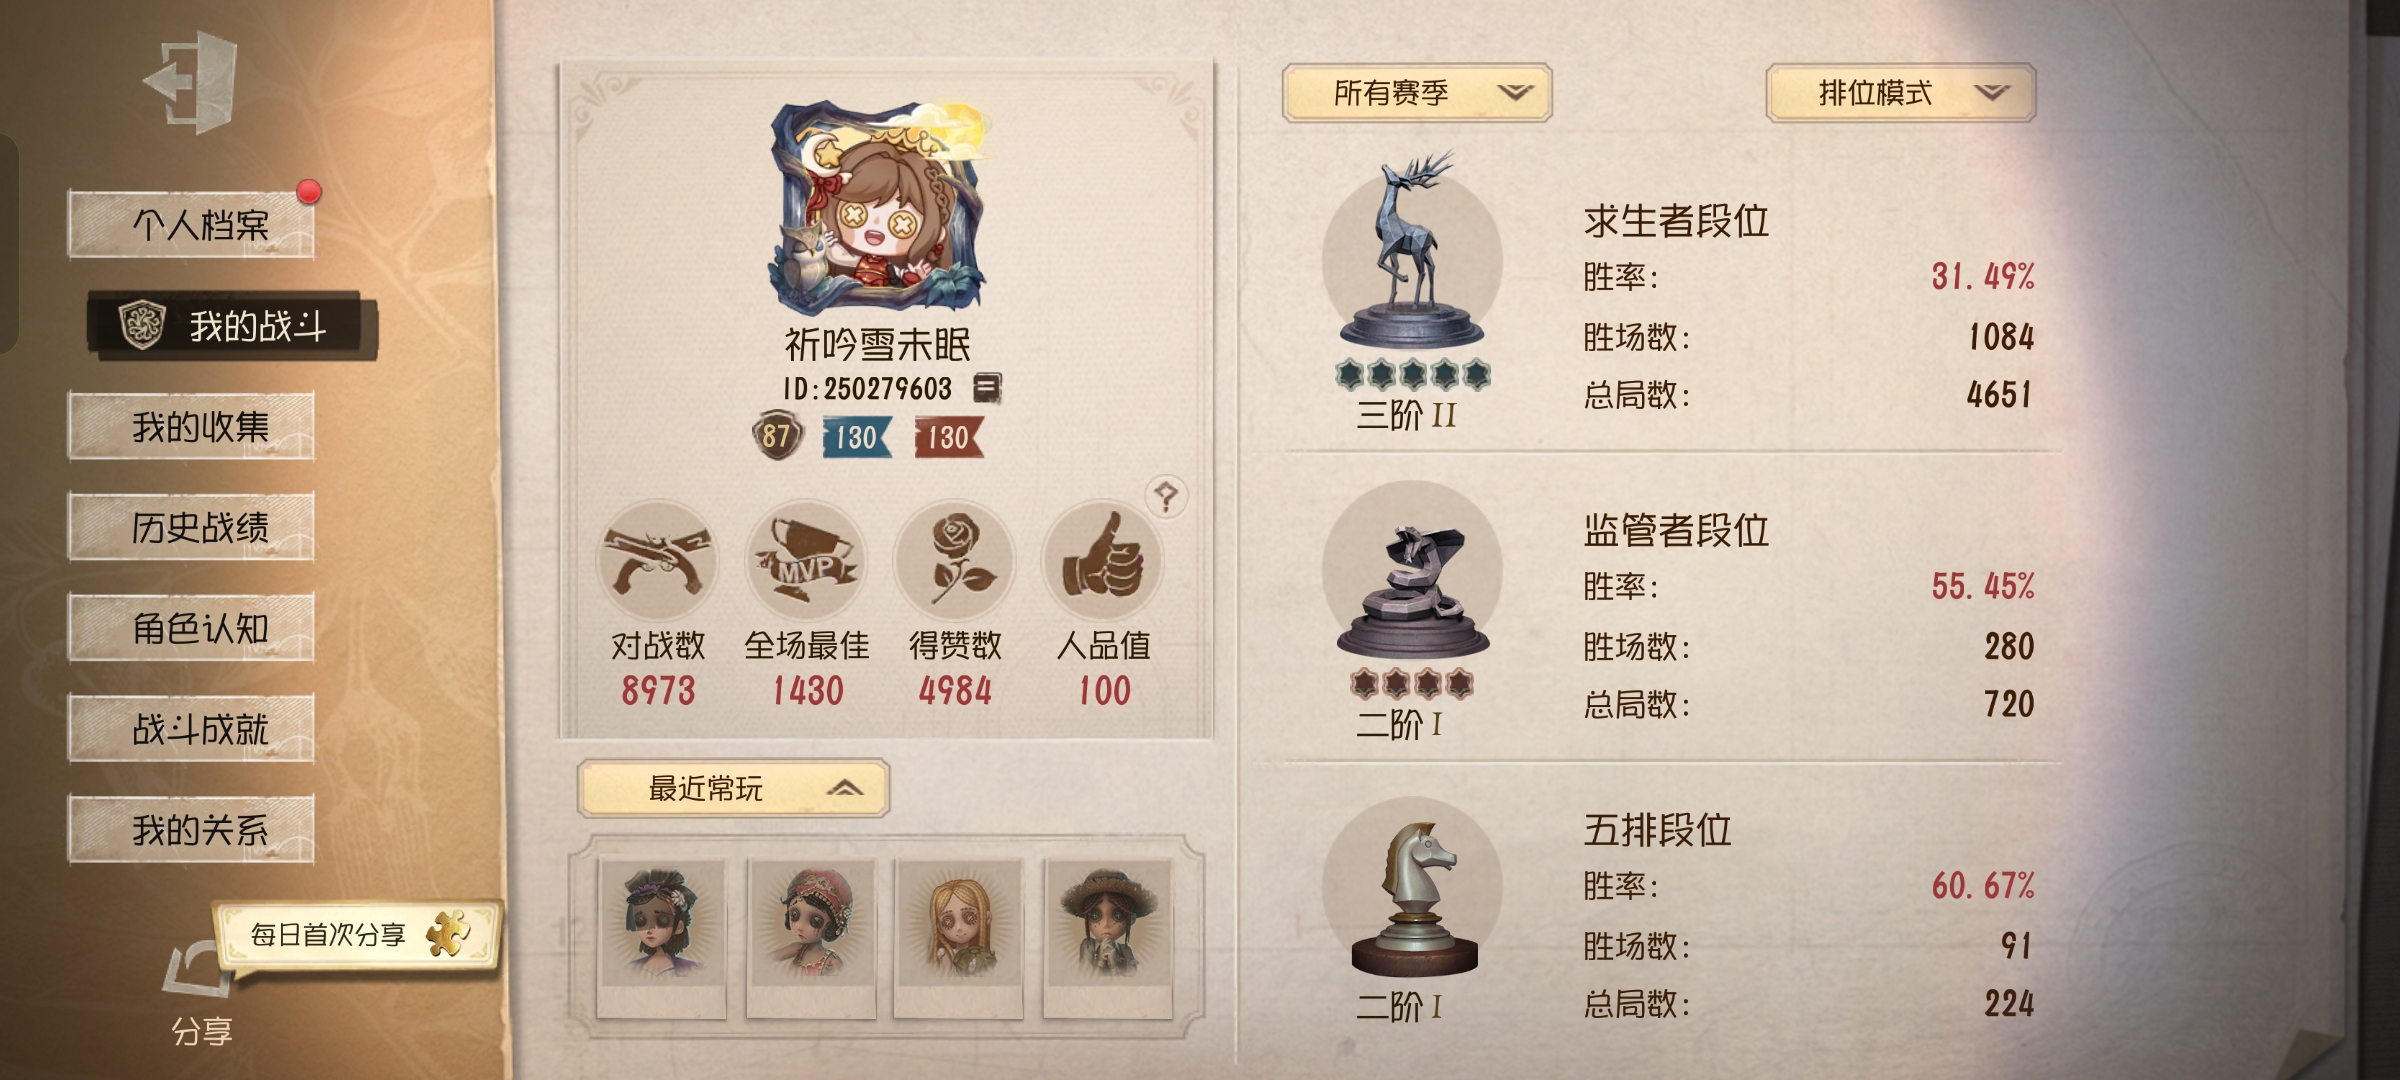Tap the thumbs-up 人品值 icon
Viewport: 2400px width, 1080px height.
coord(1103,560)
